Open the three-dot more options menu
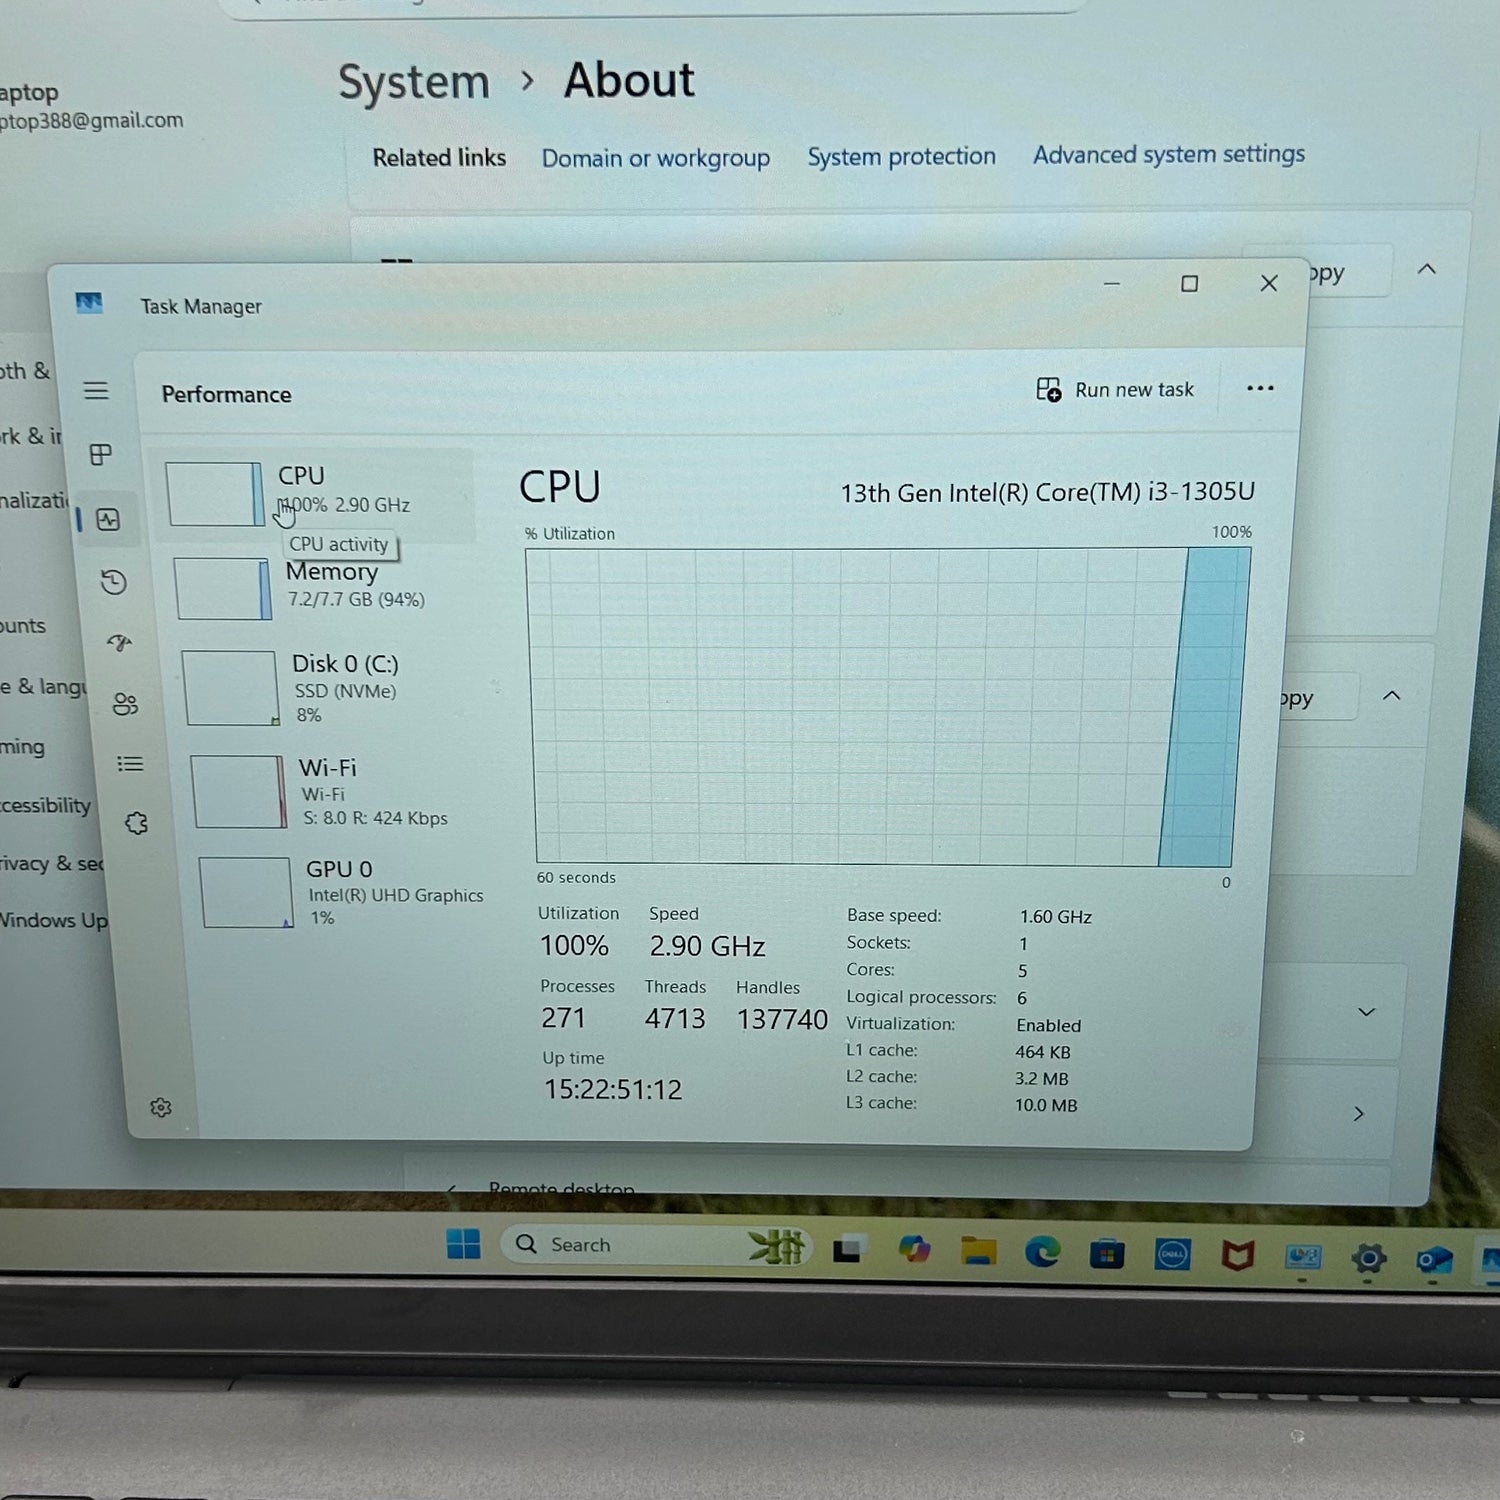Screen dimensions: 1500x1500 point(1260,388)
